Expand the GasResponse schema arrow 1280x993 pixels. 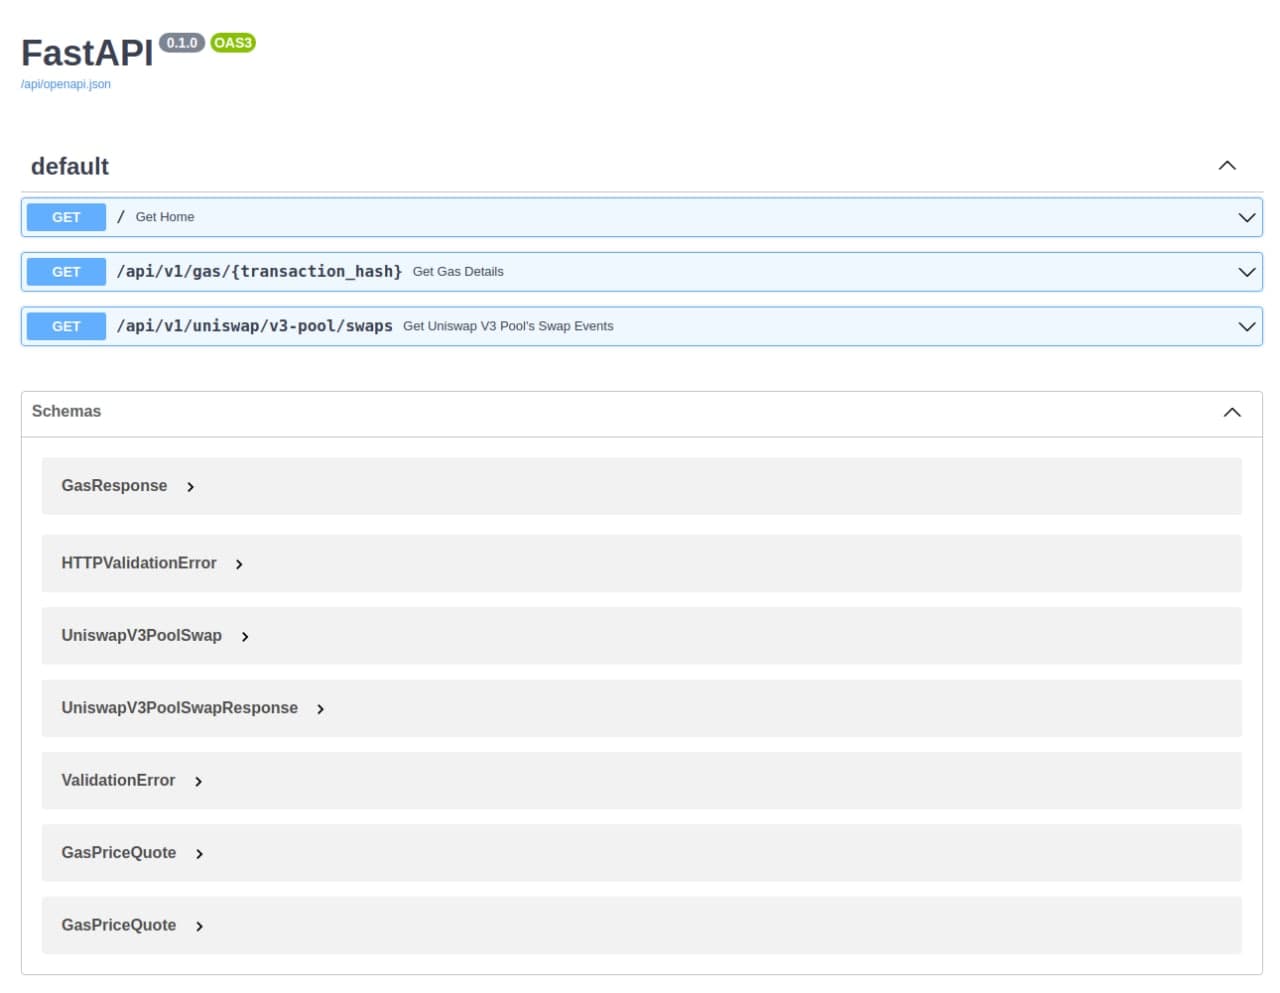click(190, 487)
